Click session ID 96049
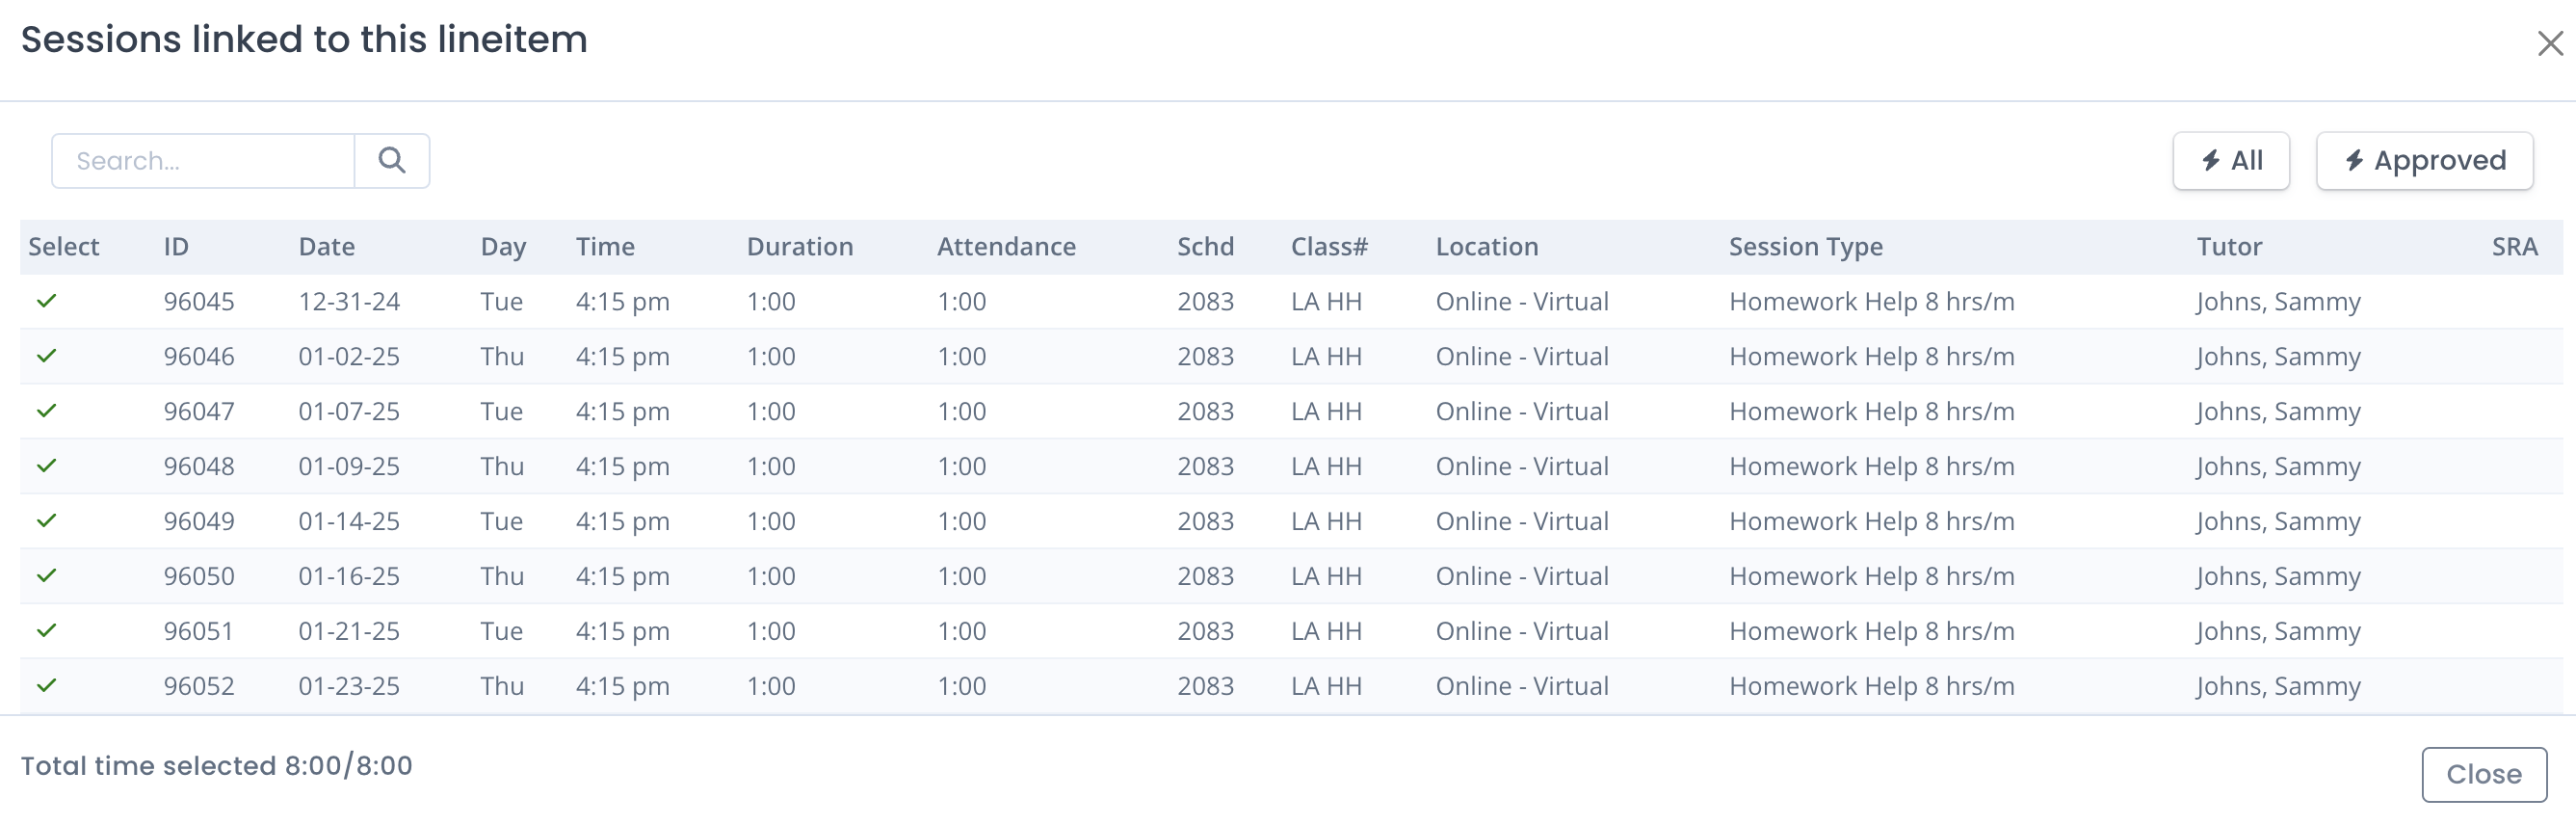 pyautogui.click(x=199, y=522)
